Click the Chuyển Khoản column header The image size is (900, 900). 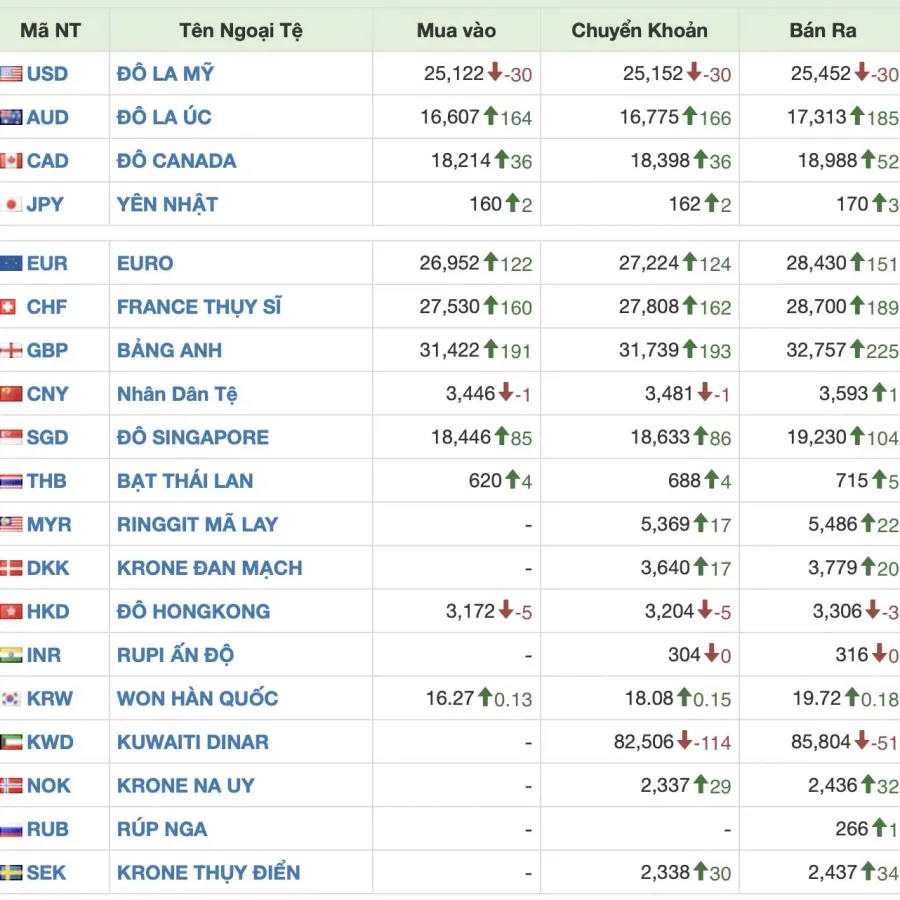pyautogui.click(x=639, y=30)
